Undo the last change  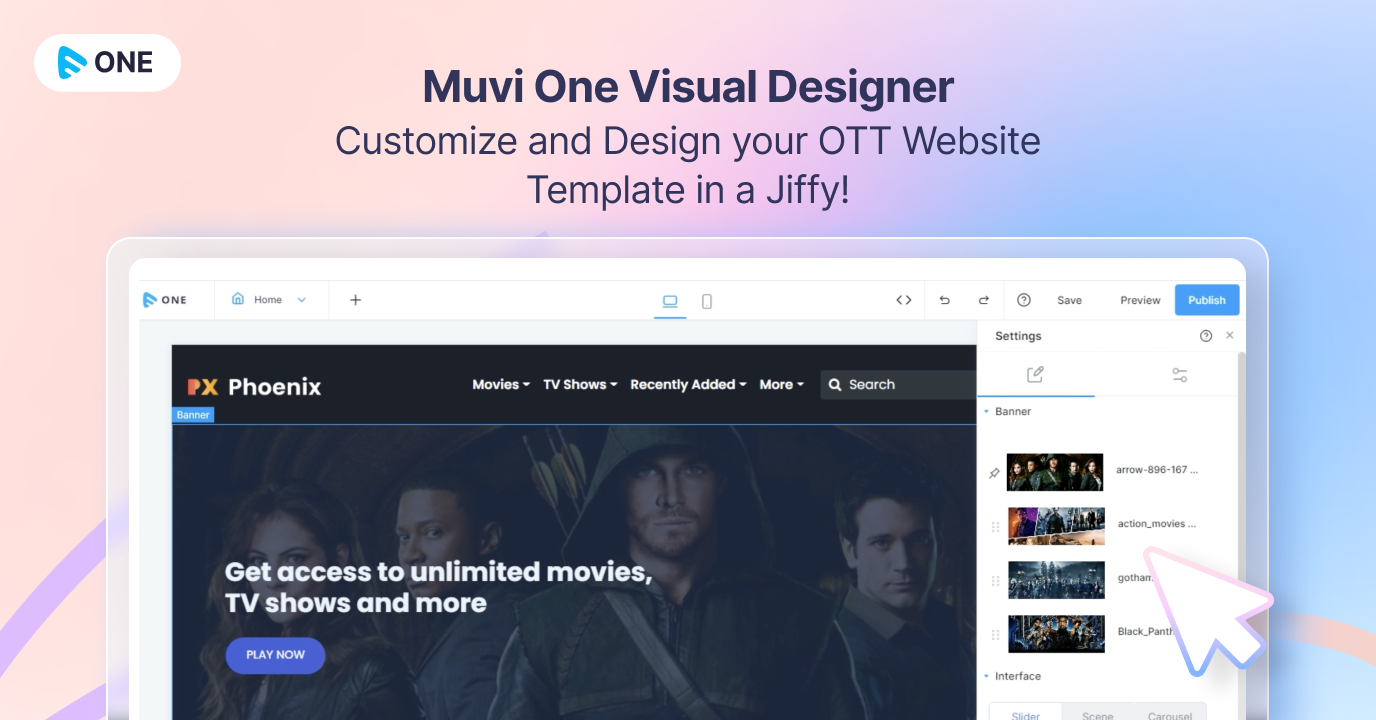coord(945,300)
